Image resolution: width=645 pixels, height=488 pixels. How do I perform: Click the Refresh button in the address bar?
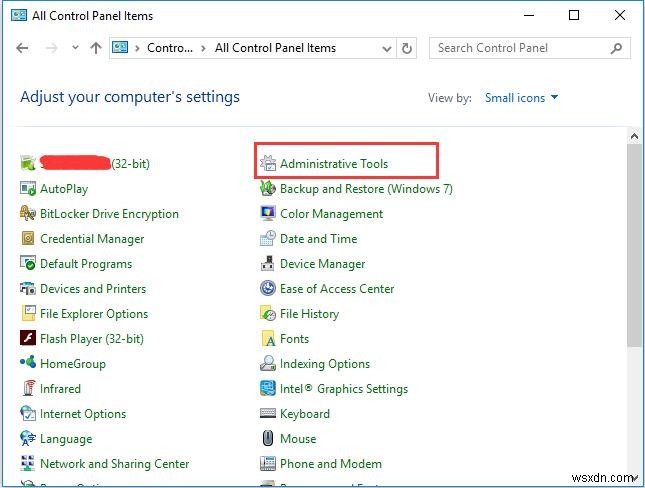tap(407, 48)
